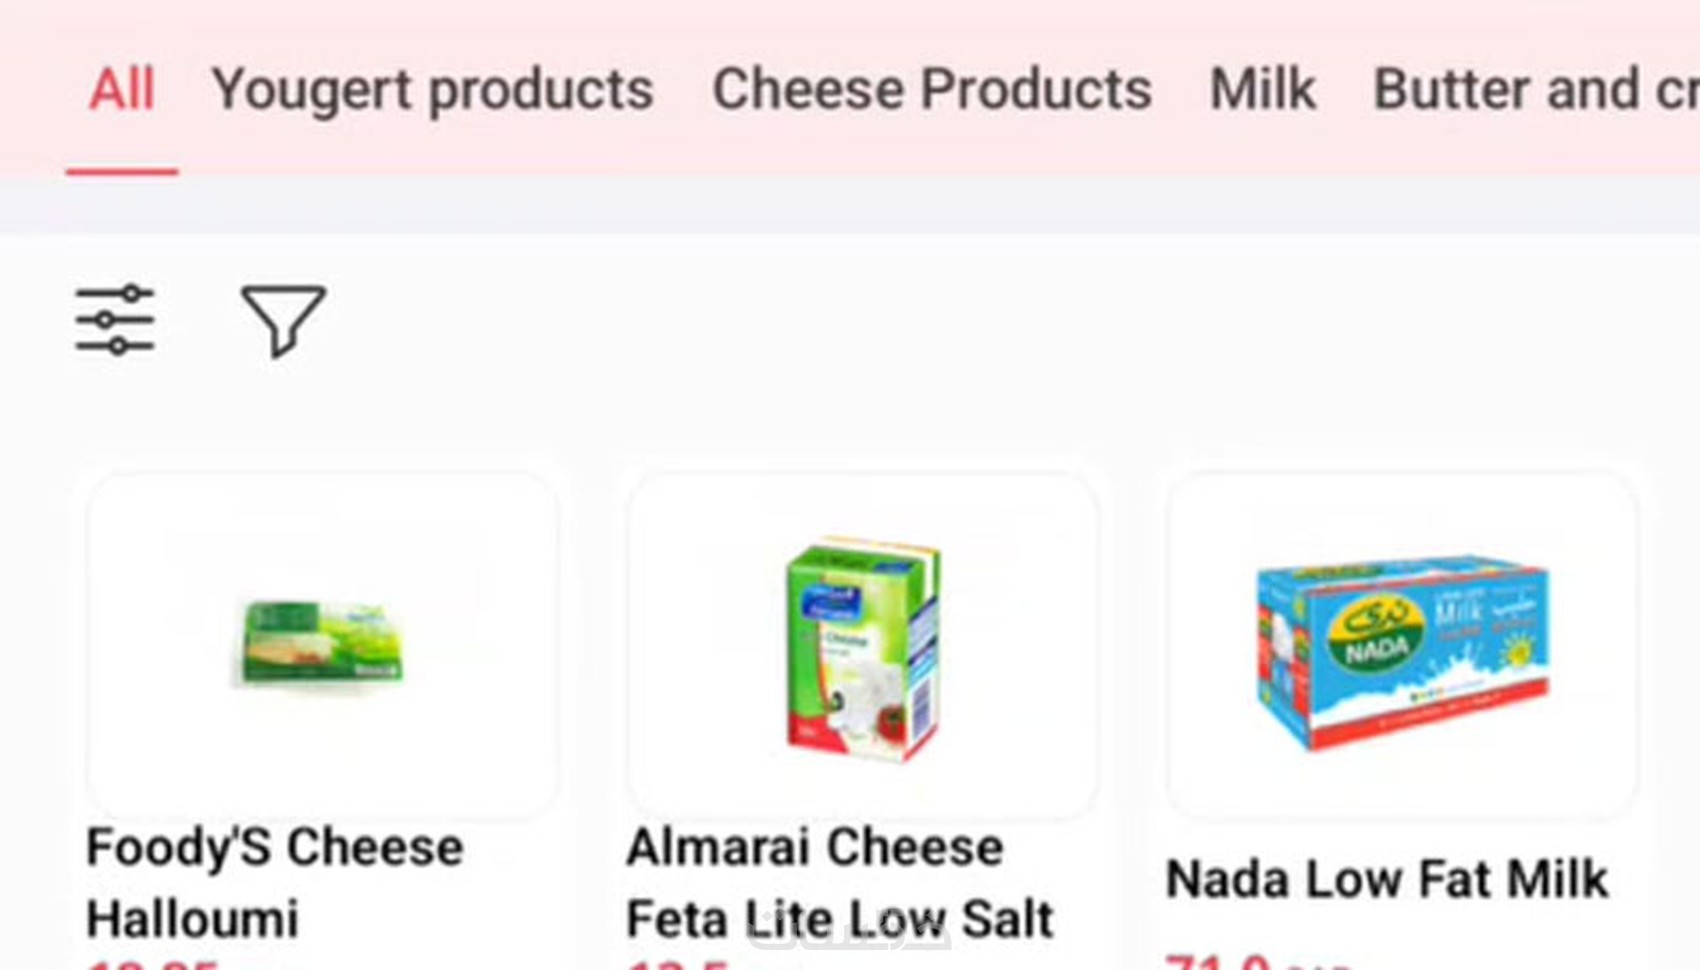Viewport: 1700px width, 970px height.
Task: Click the Nada Low Fat Milk title
Action: (1387, 880)
